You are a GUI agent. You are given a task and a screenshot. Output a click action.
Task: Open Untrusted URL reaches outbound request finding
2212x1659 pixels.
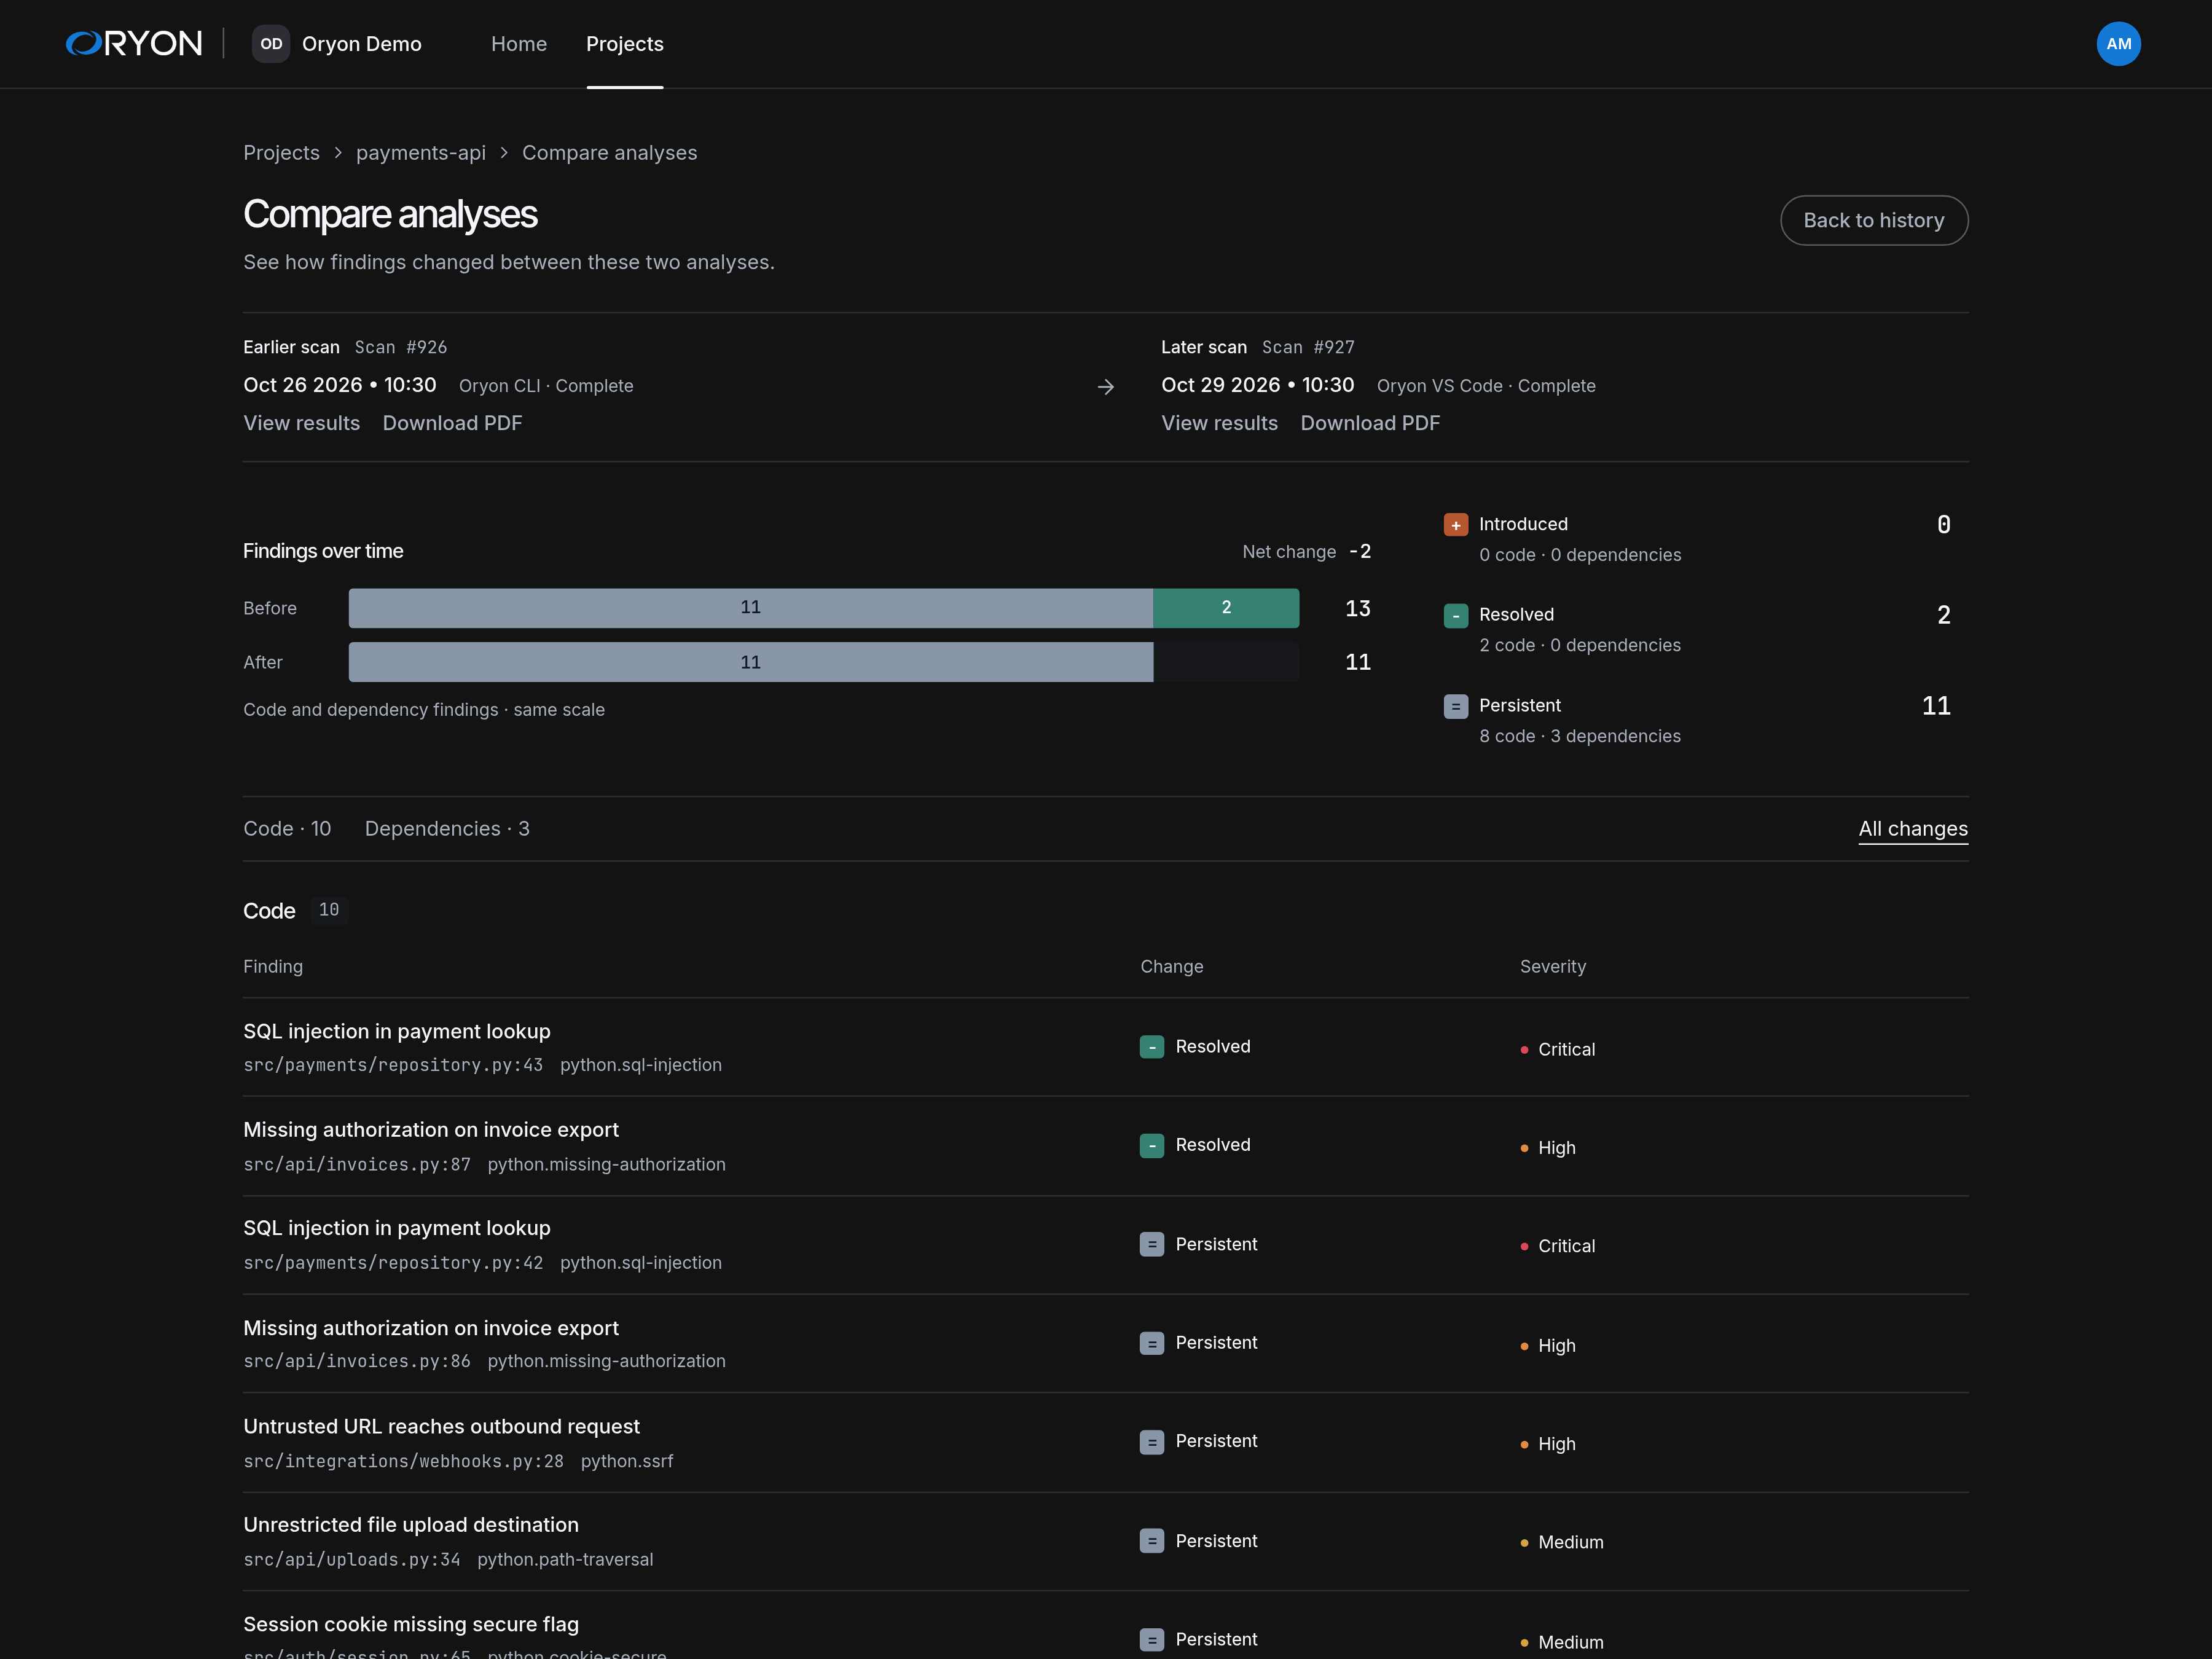click(441, 1427)
